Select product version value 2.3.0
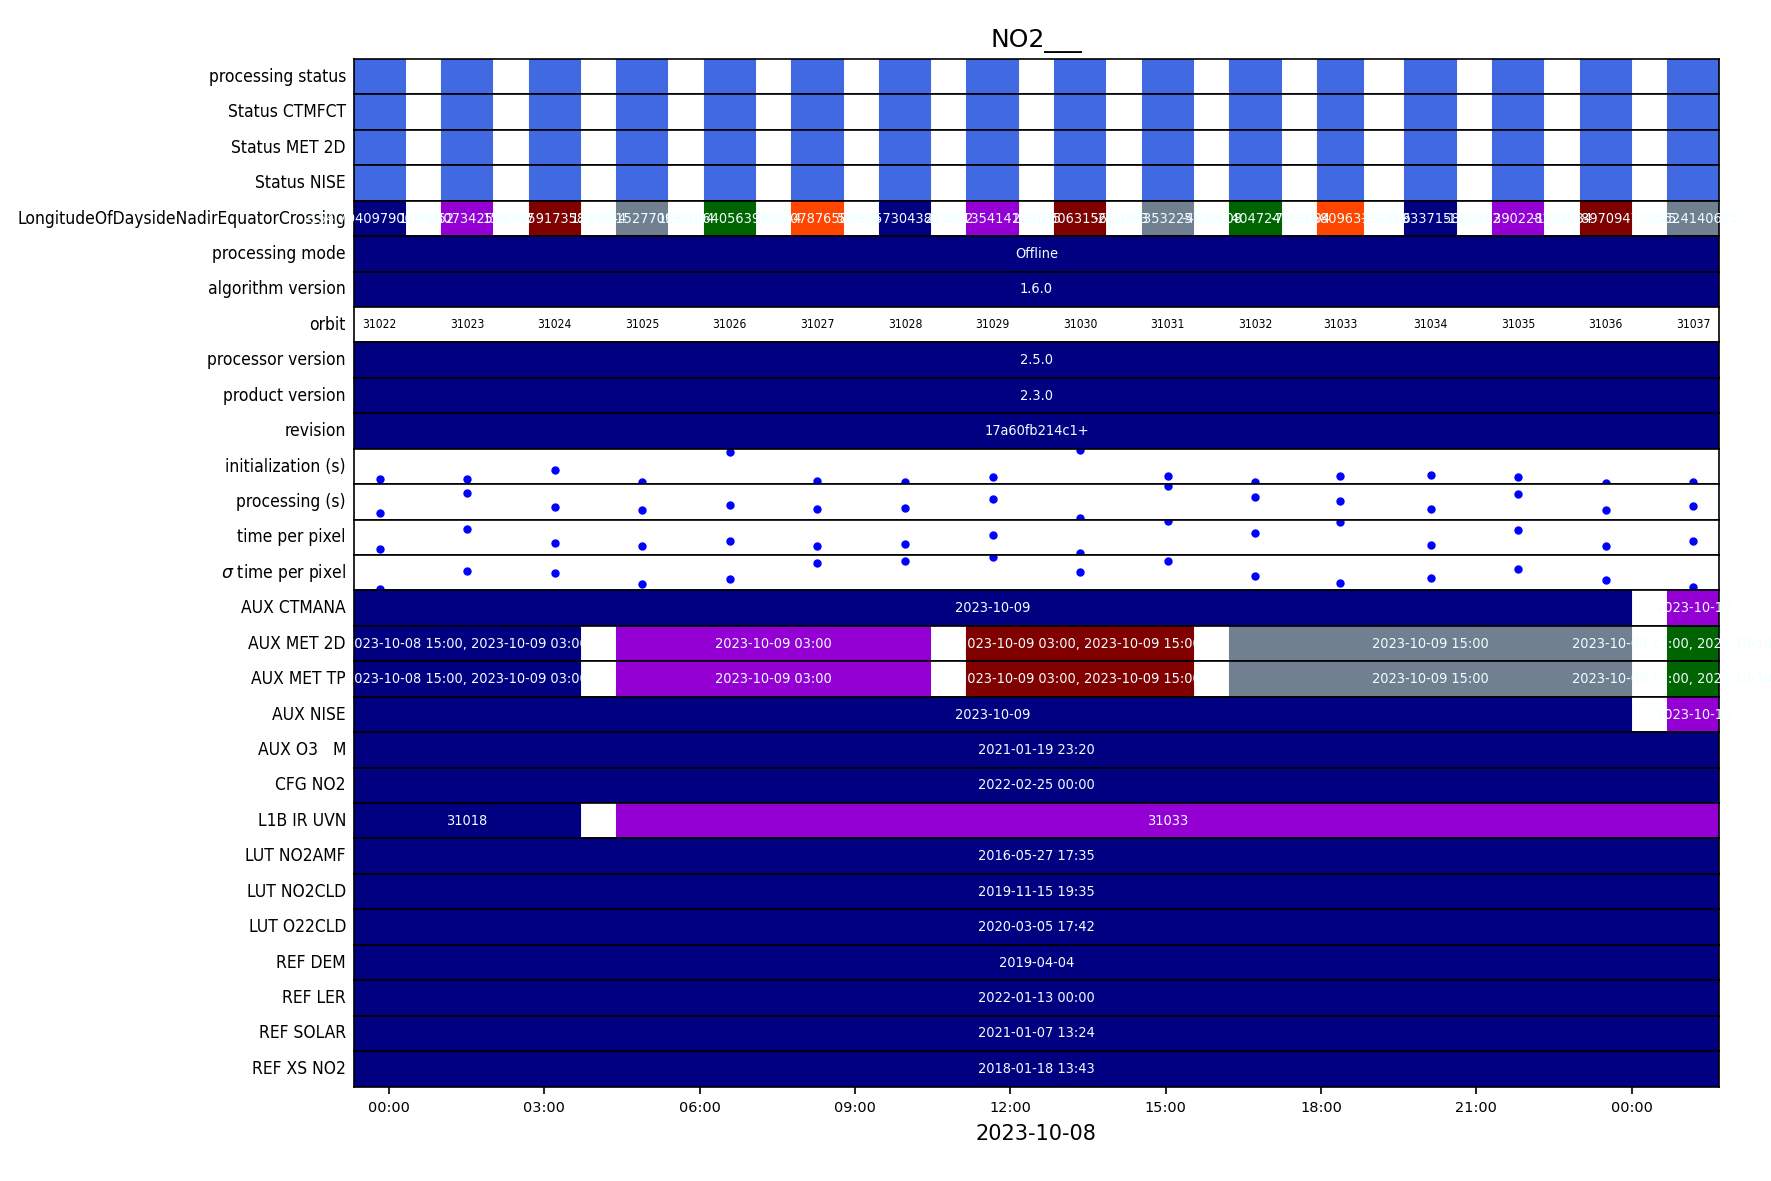This screenshot has height=1181, width=1771. pos(1036,395)
